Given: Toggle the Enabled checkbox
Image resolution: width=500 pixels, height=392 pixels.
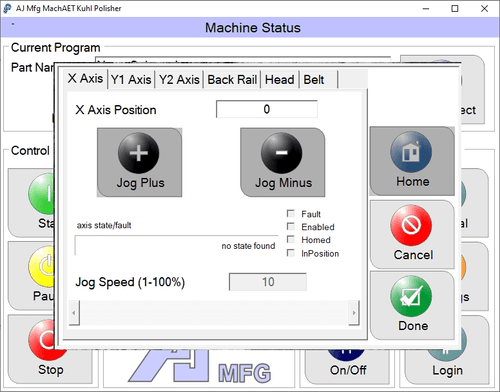Looking at the screenshot, I should click(291, 227).
